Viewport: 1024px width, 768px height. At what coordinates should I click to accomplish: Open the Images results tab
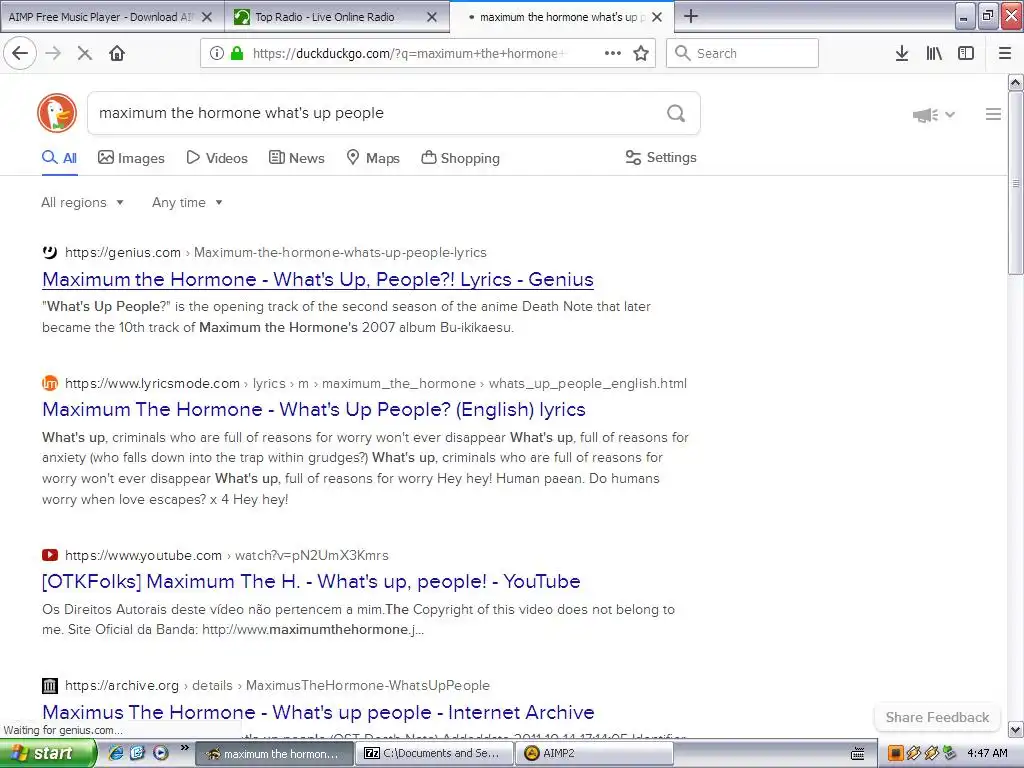click(x=131, y=158)
